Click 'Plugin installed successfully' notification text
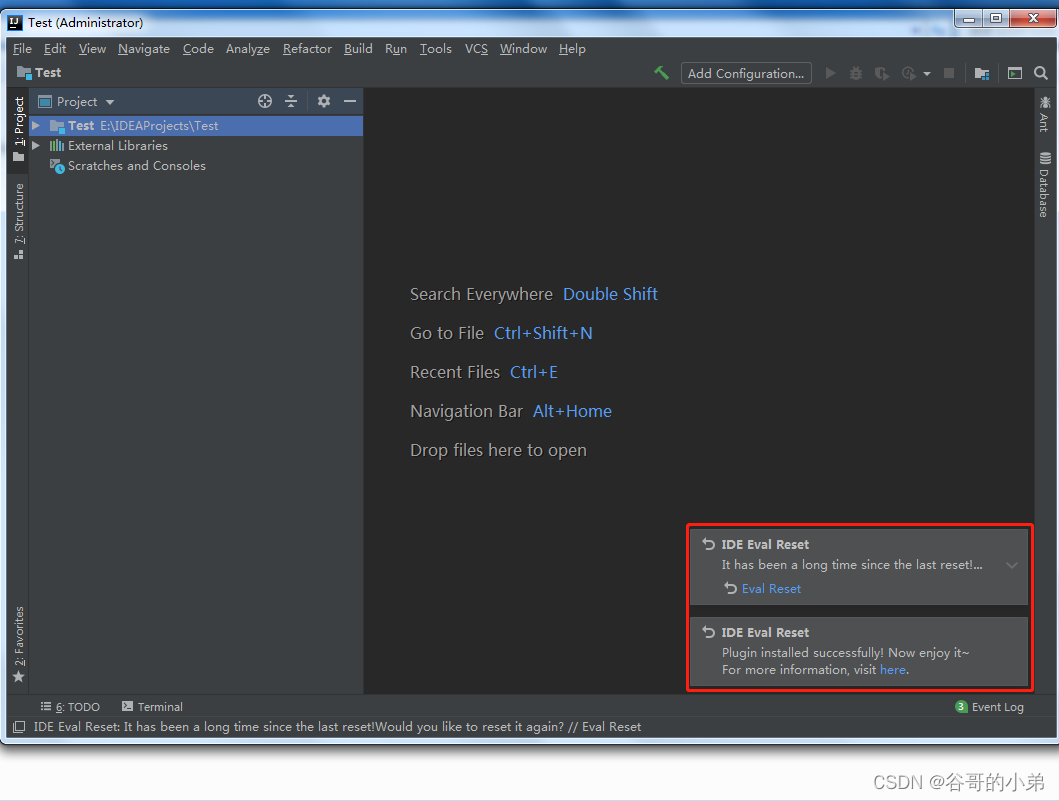Viewport: 1059px width, 801px height. coord(845,652)
